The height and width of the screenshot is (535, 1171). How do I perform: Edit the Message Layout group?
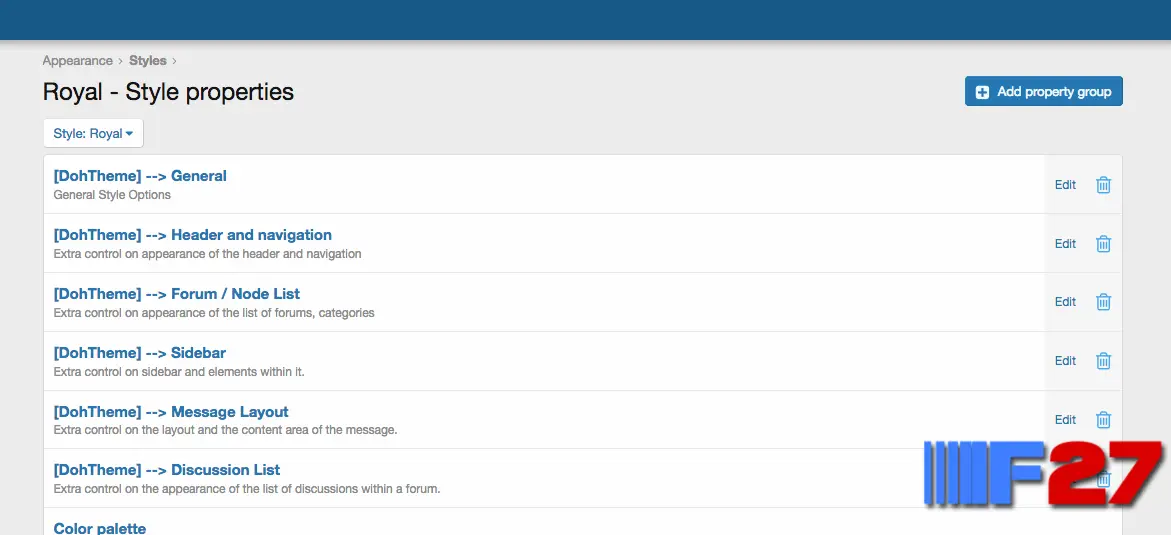pos(1065,420)
